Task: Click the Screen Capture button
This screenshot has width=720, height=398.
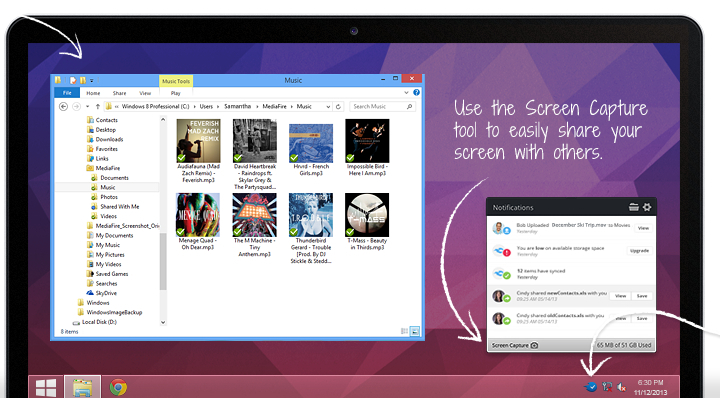Action: 515,345
